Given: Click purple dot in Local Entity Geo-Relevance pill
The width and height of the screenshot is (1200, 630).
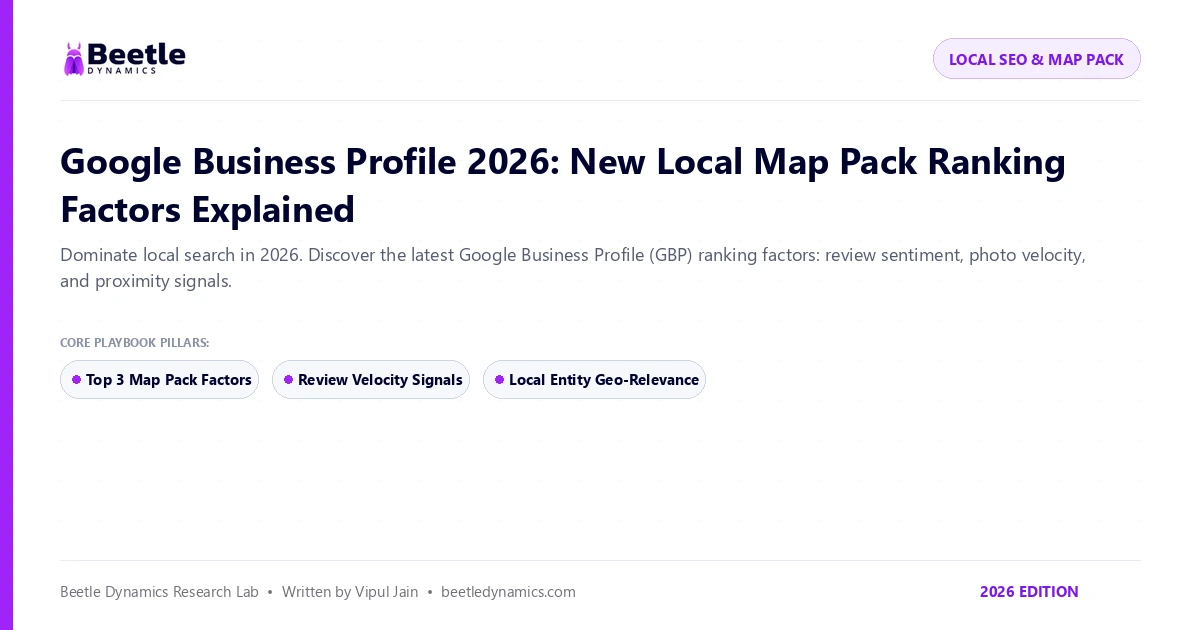Looking at the screenshot, I should (x=499, y=380).
